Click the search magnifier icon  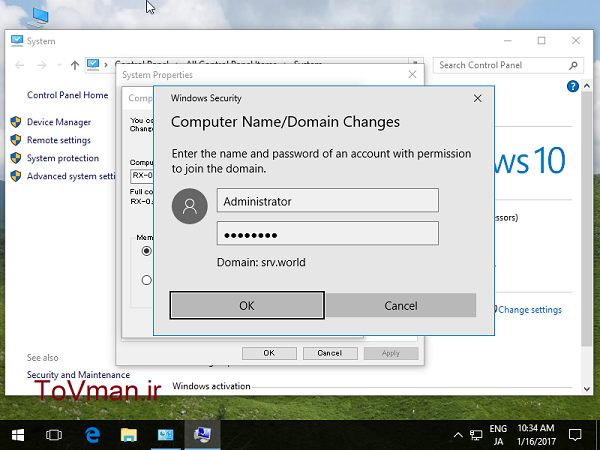click(573, 65)
